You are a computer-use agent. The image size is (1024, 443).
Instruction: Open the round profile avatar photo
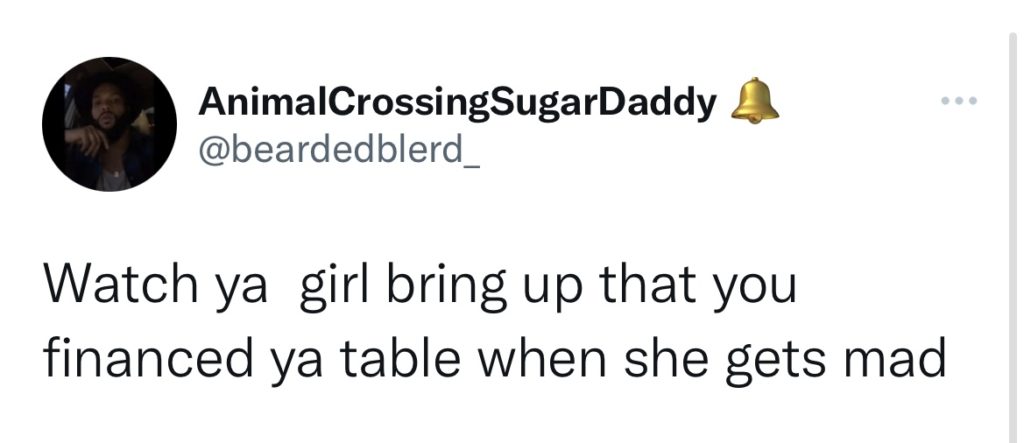(x=109, y=124)
